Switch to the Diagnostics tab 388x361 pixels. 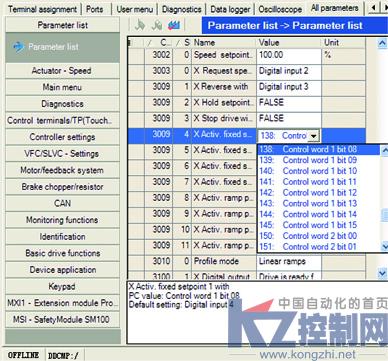[182, 9]
